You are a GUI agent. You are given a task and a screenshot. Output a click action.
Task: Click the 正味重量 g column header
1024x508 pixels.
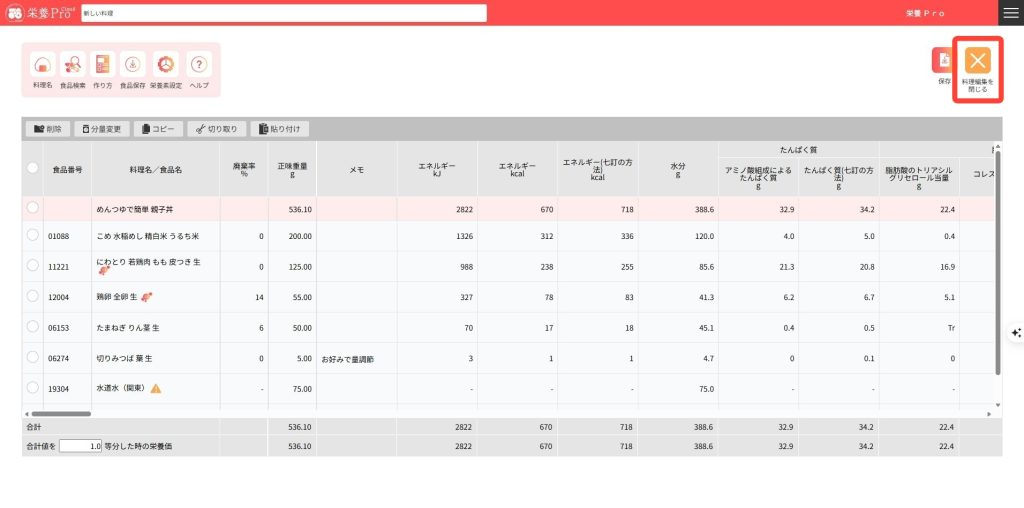click(x=292, y=170)
